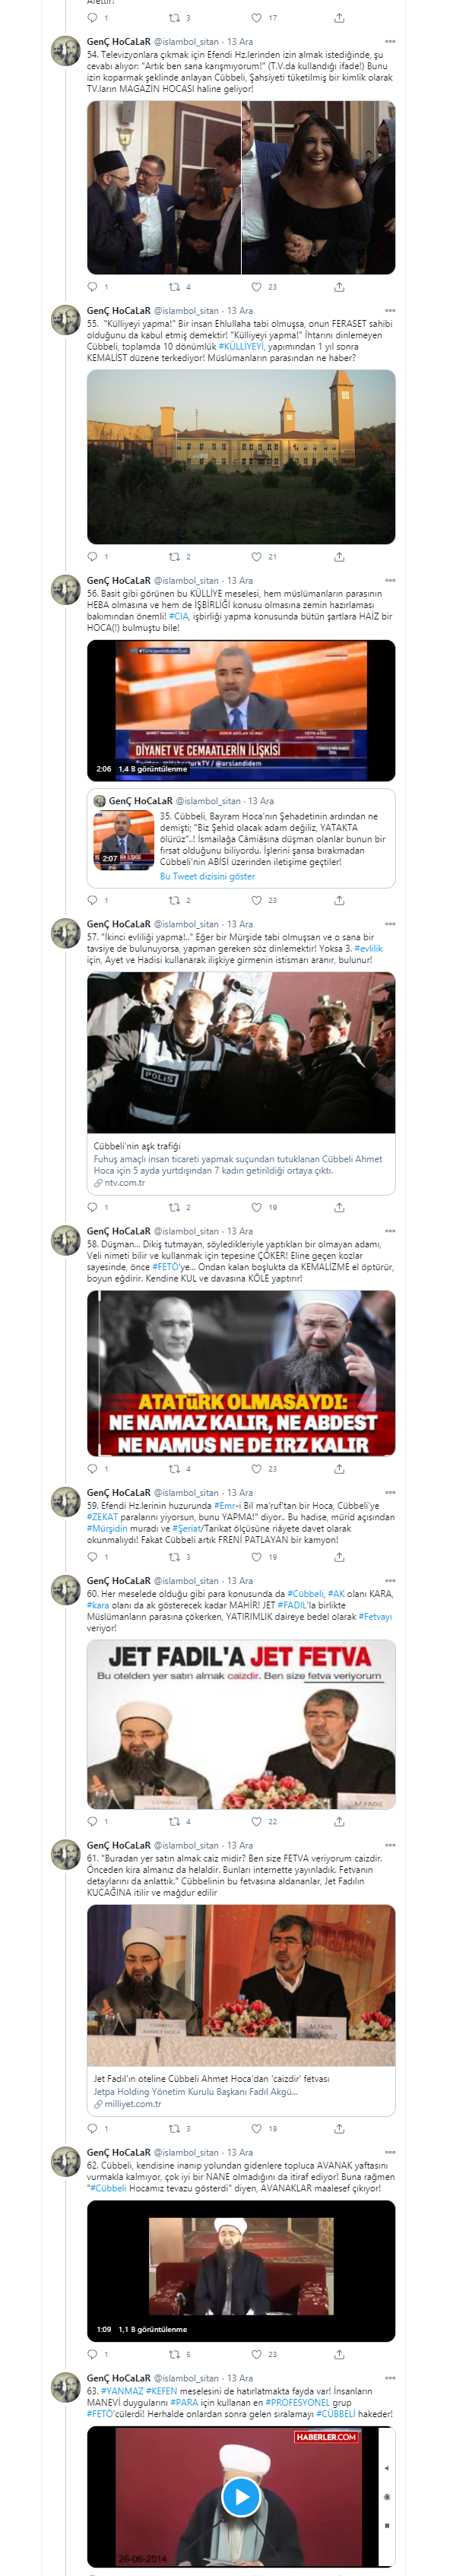
Task: Like tweet 62 about AVANAK yaftası
Action: click(x=256, y=2354)
